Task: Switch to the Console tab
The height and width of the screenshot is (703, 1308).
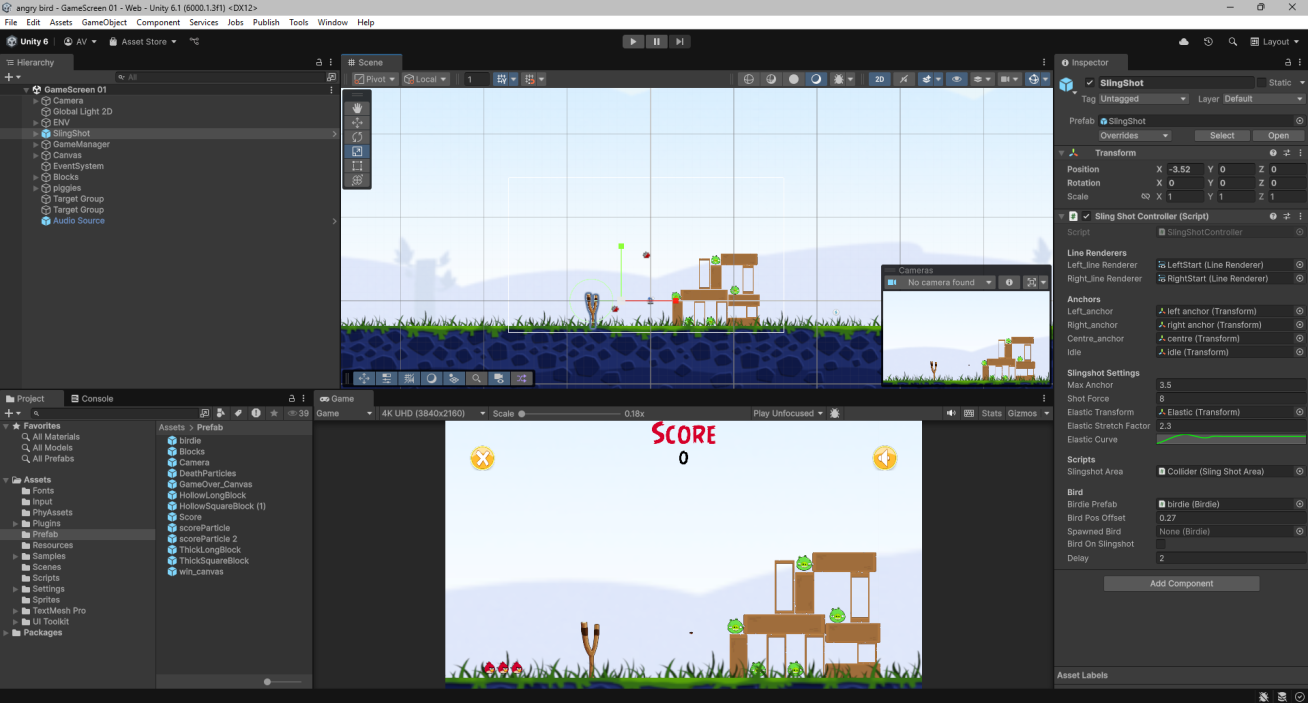Action: point(90,398)
